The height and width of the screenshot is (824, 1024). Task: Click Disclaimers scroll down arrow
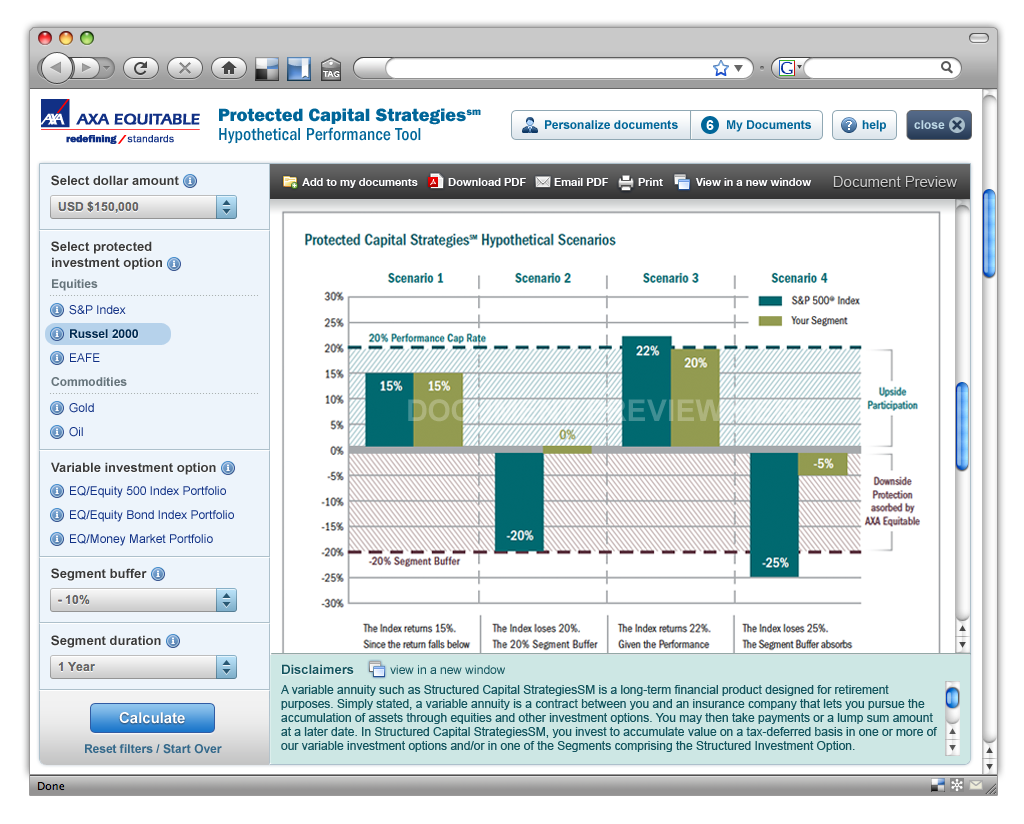click(x=953, y=748)
